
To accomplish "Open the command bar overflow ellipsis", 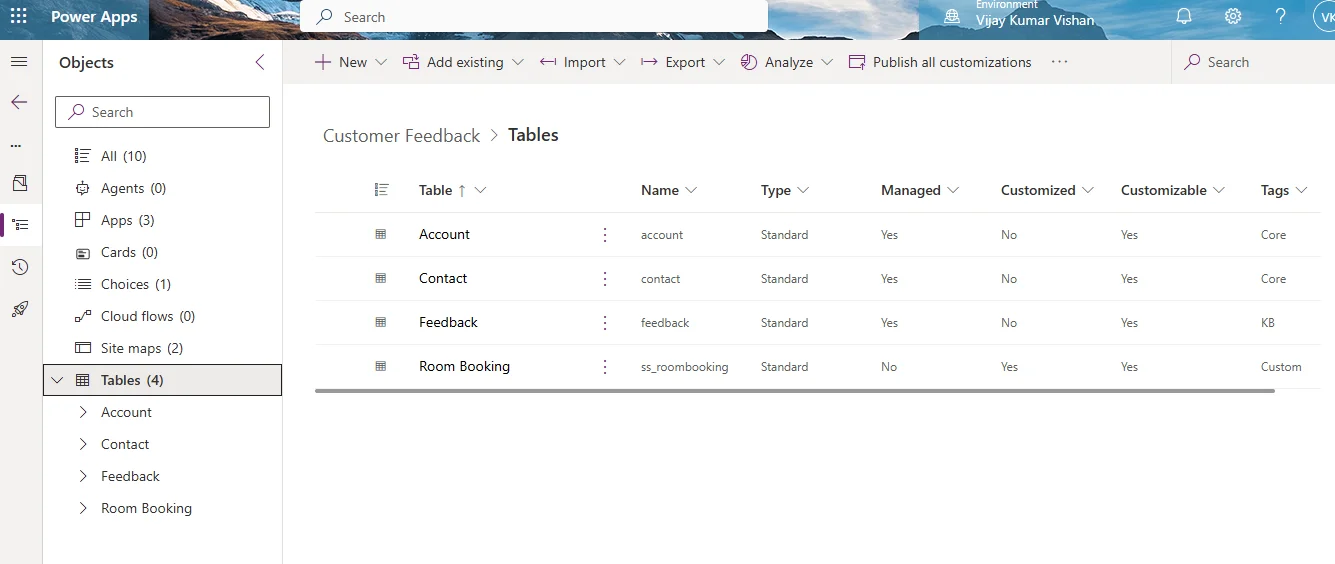I will [1060, 62].
